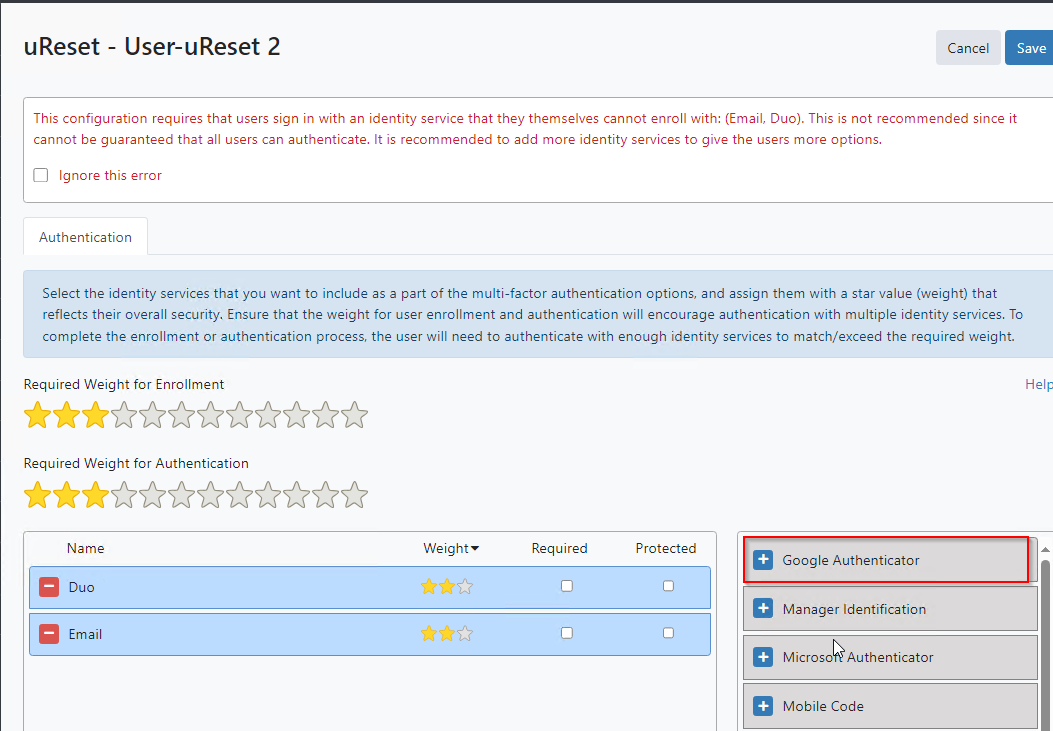Click the Name column header
This screenshot has width=1053, height=731.
tap(85, 548)
